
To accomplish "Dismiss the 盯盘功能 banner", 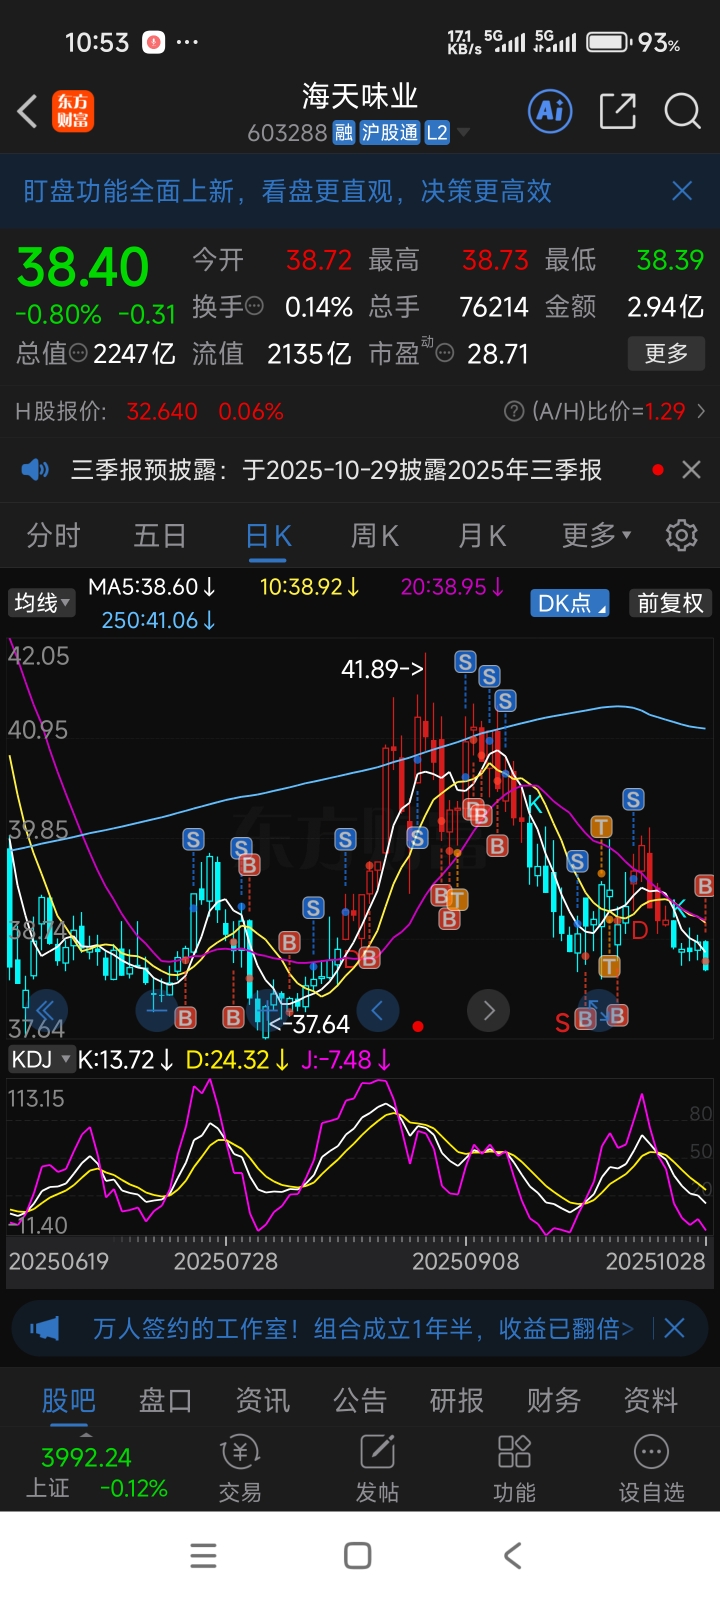I will pyautogui.click(x=682, y=191).
